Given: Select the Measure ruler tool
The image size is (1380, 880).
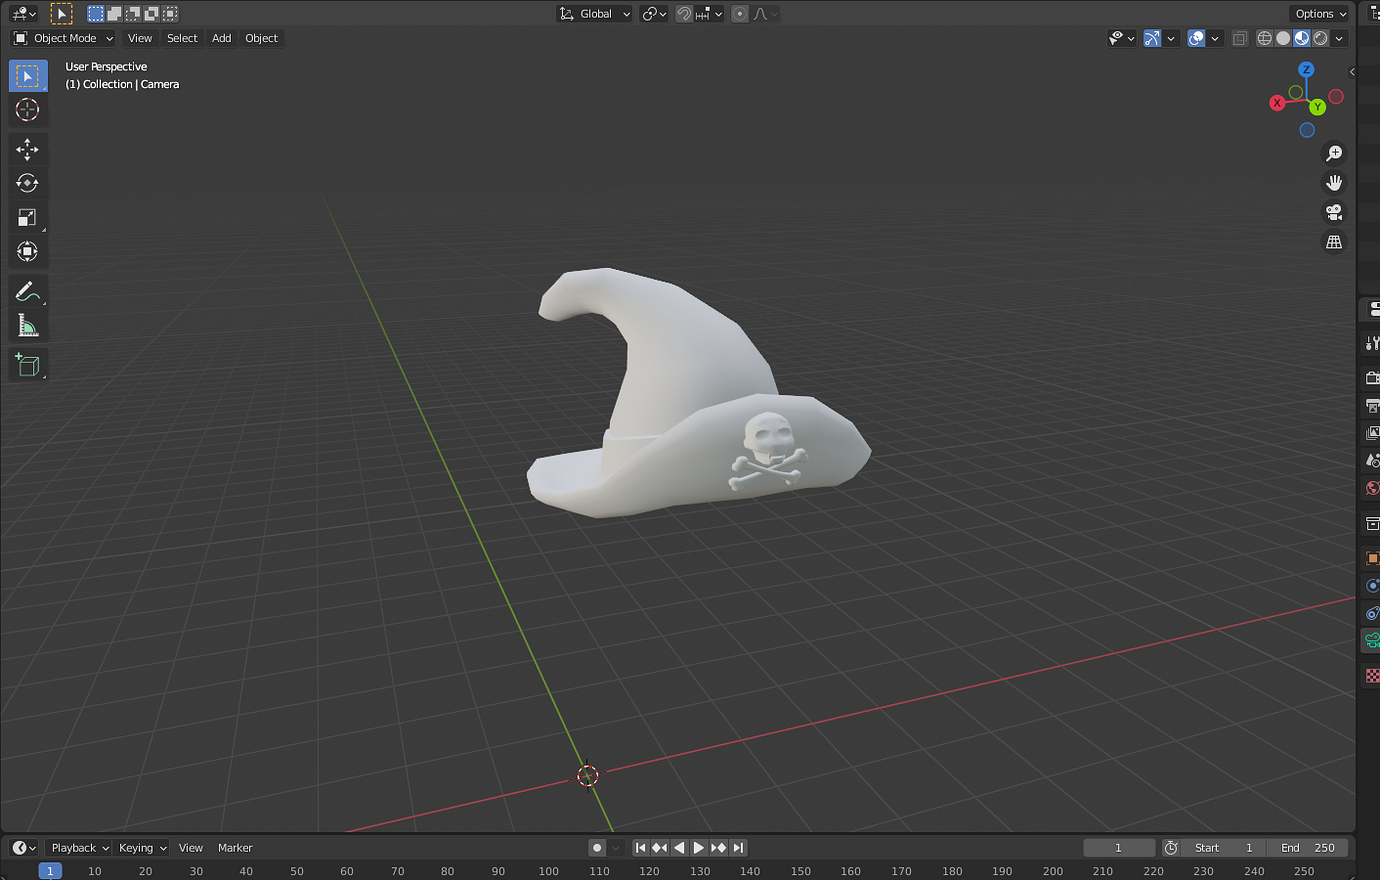Looking at the screenshot, I should click(x=28, y=325).
